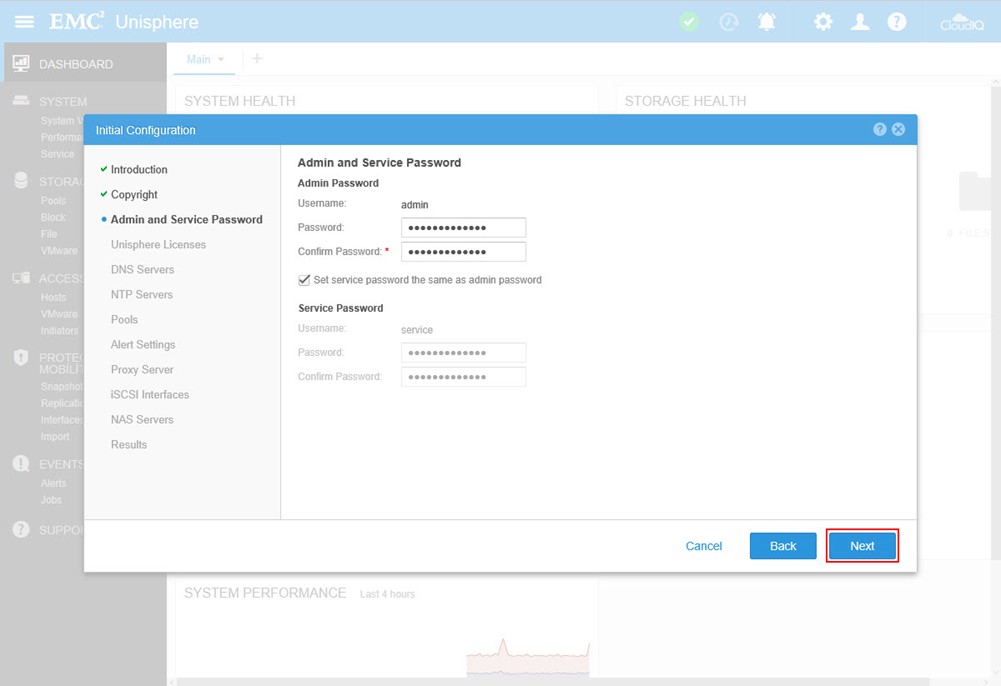
Task: Open the user profile icon
Action: pyautogui.click(x=860, y=22)
